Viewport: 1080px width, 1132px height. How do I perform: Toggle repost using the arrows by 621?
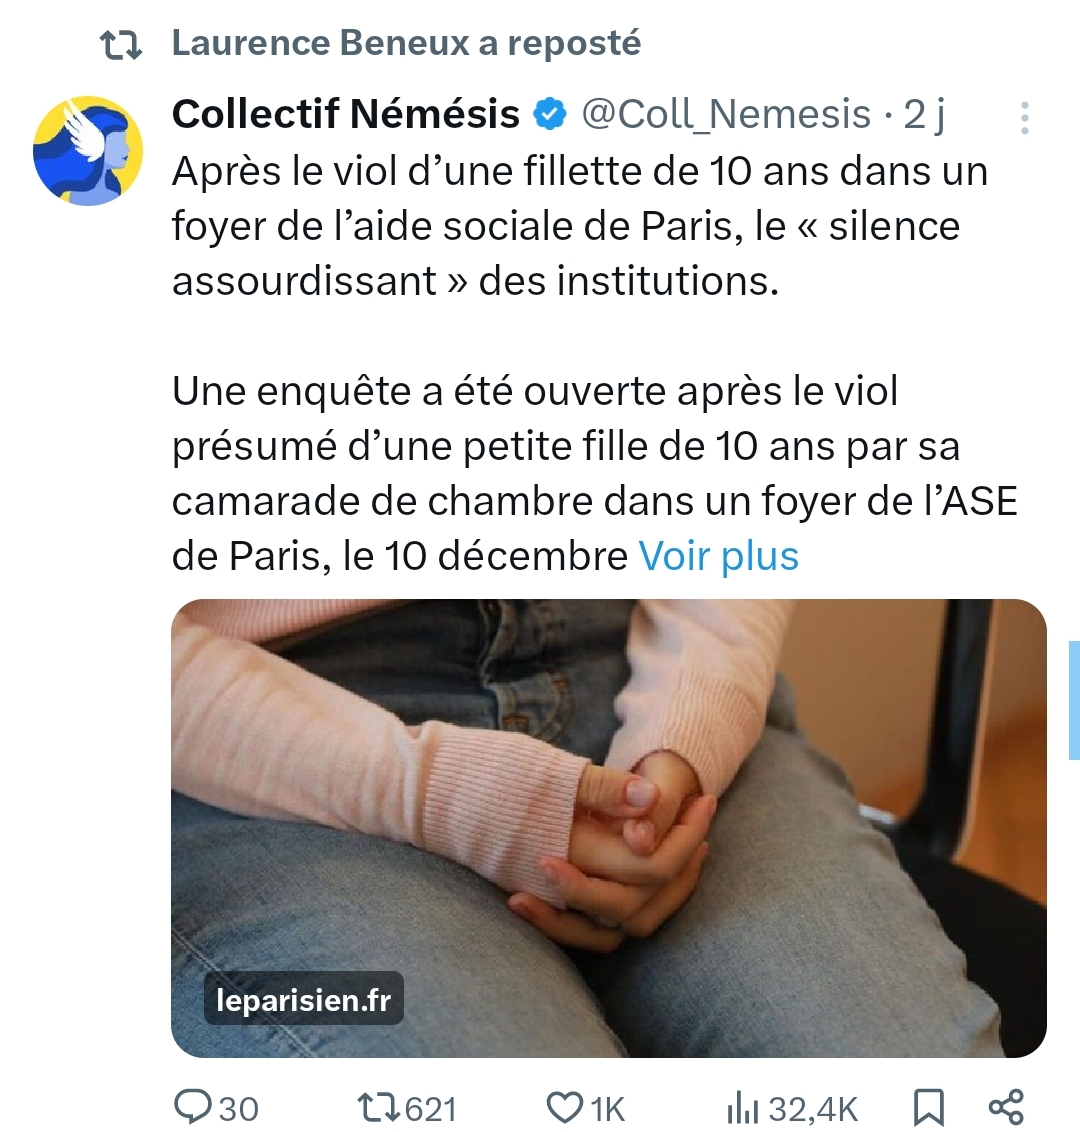point(380,1107)
